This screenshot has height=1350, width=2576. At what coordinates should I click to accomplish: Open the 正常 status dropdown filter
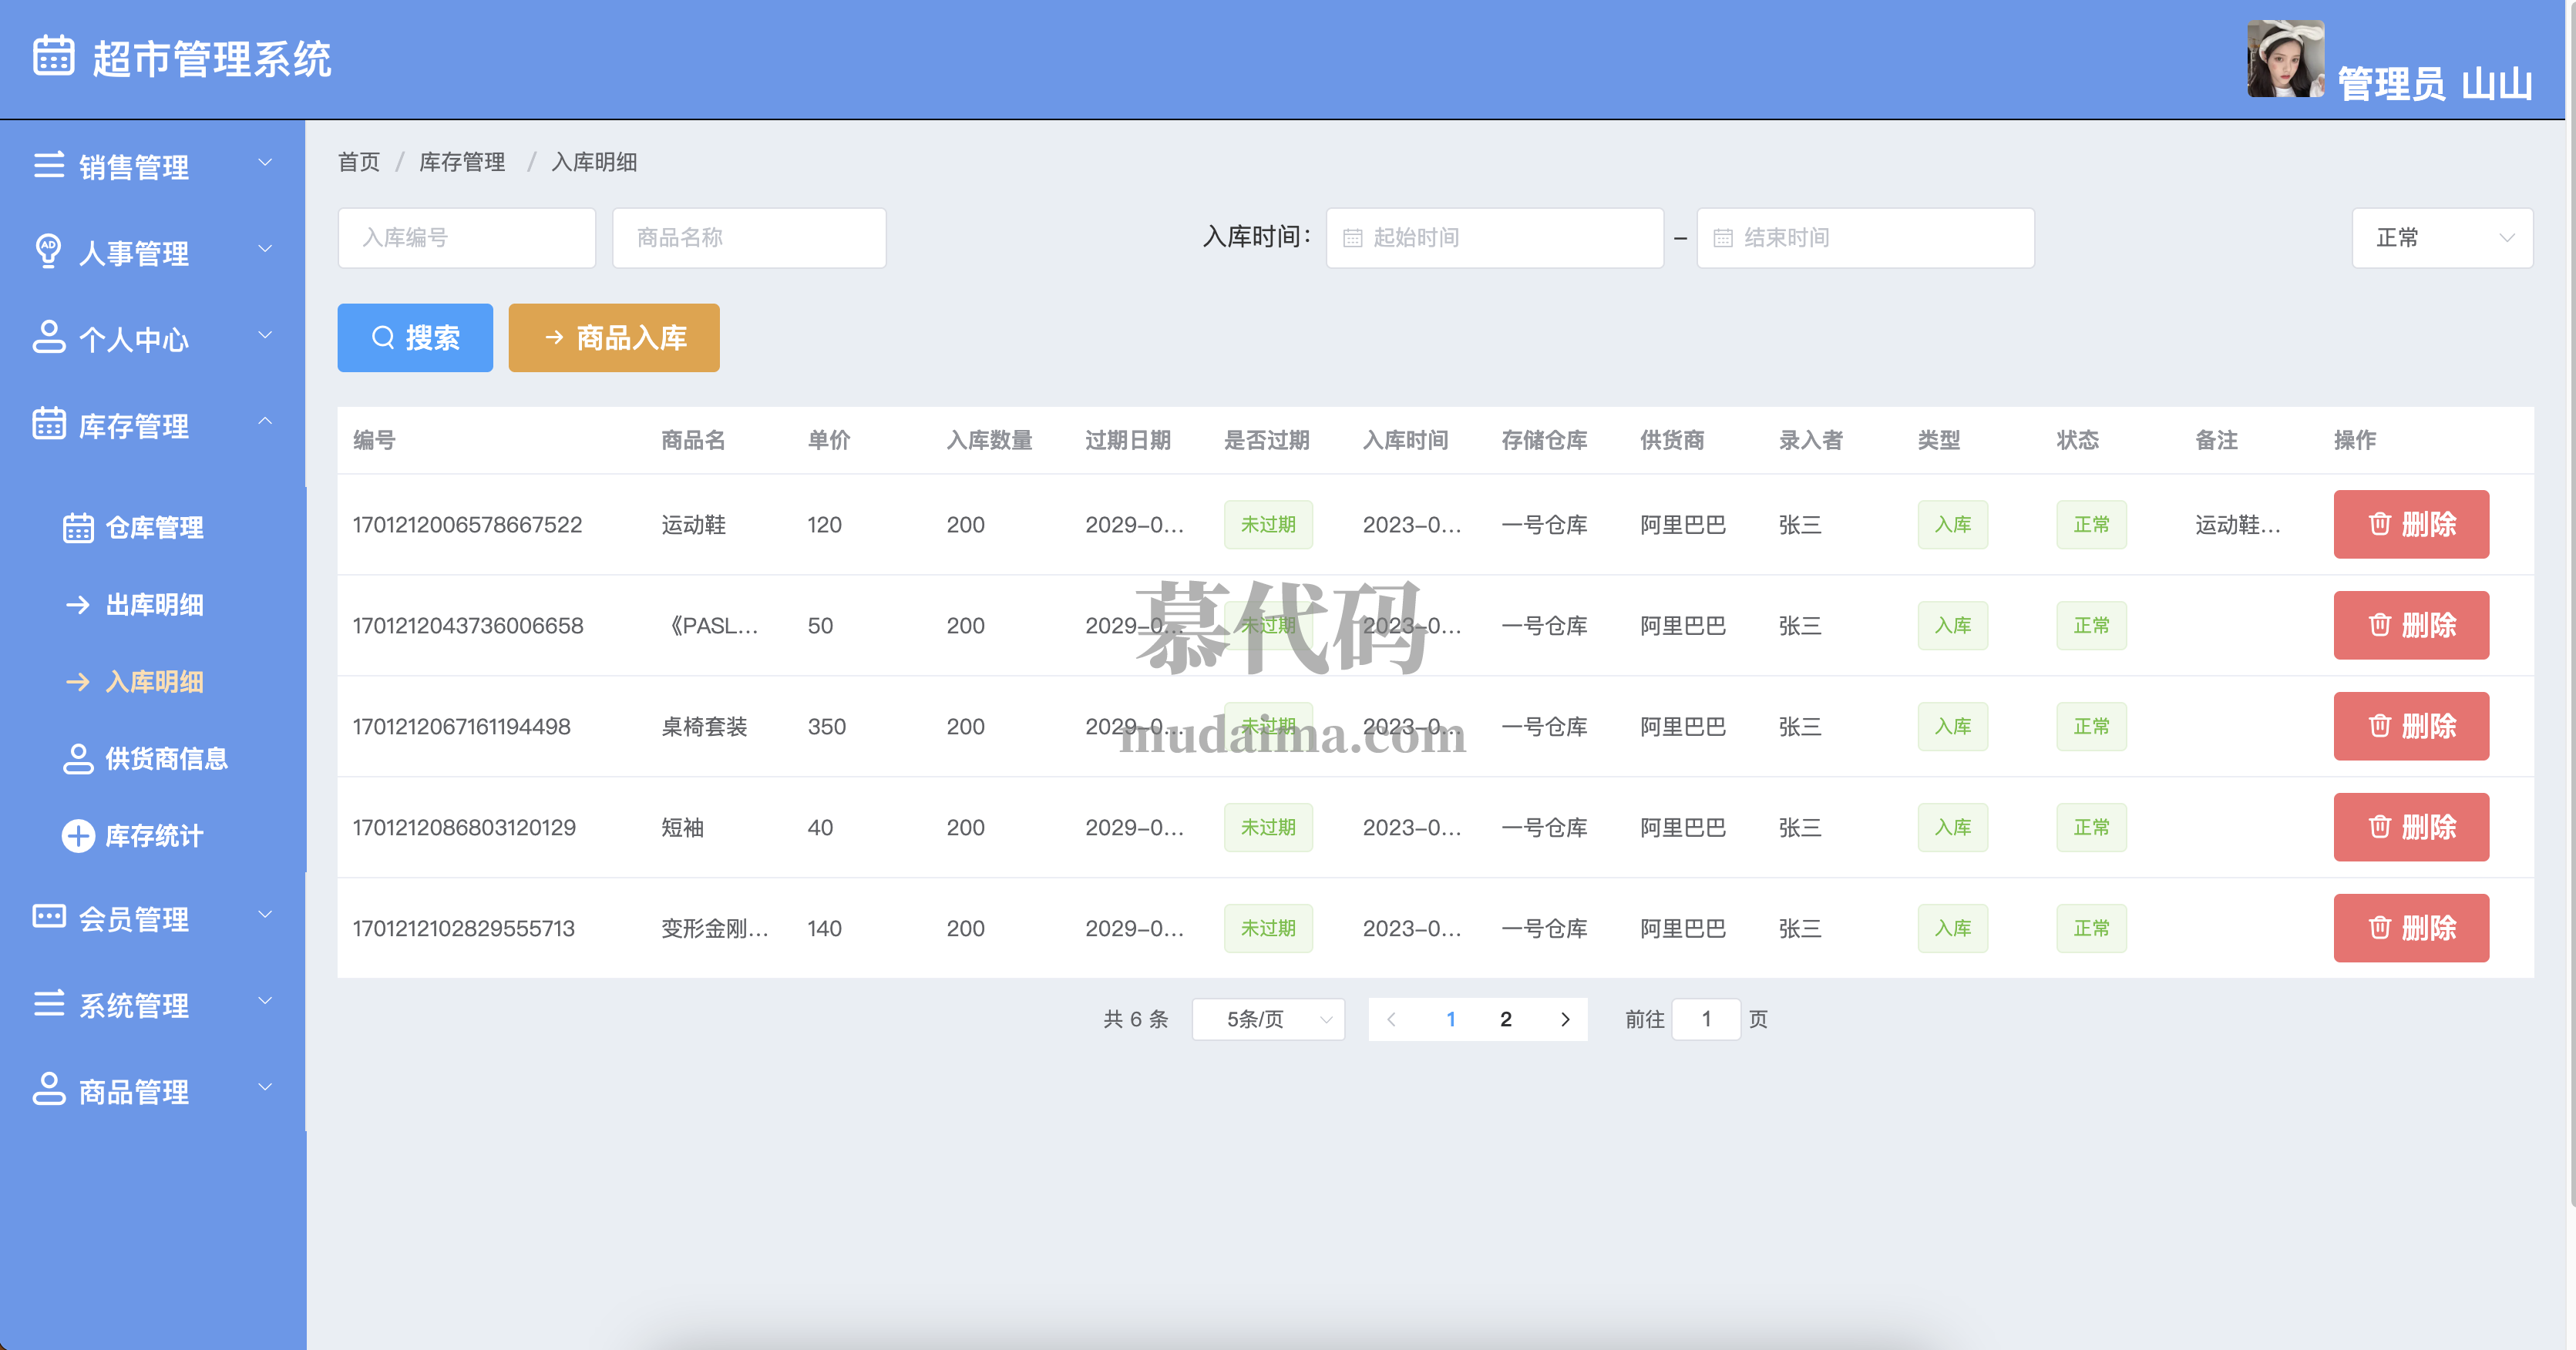(x=2441, y=238)
